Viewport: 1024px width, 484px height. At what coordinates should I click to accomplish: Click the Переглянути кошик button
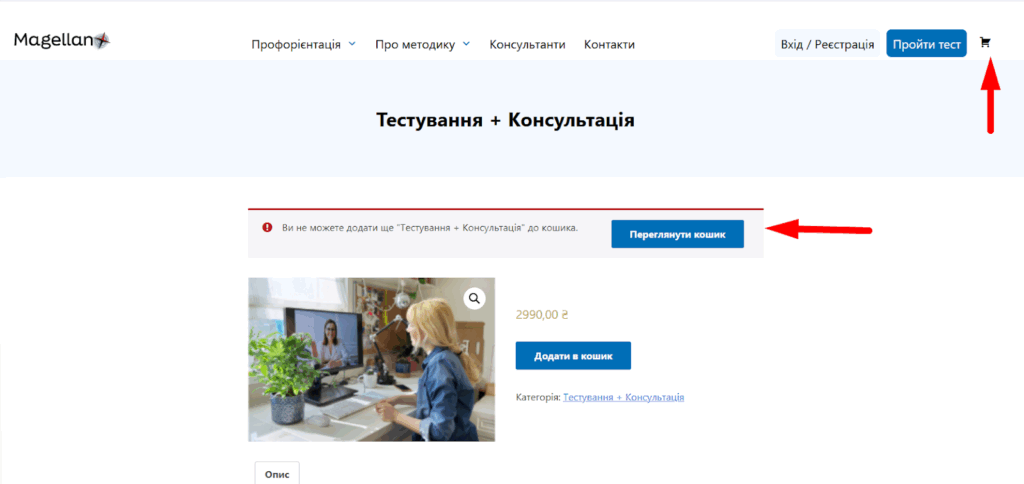(x=677, y=234)
